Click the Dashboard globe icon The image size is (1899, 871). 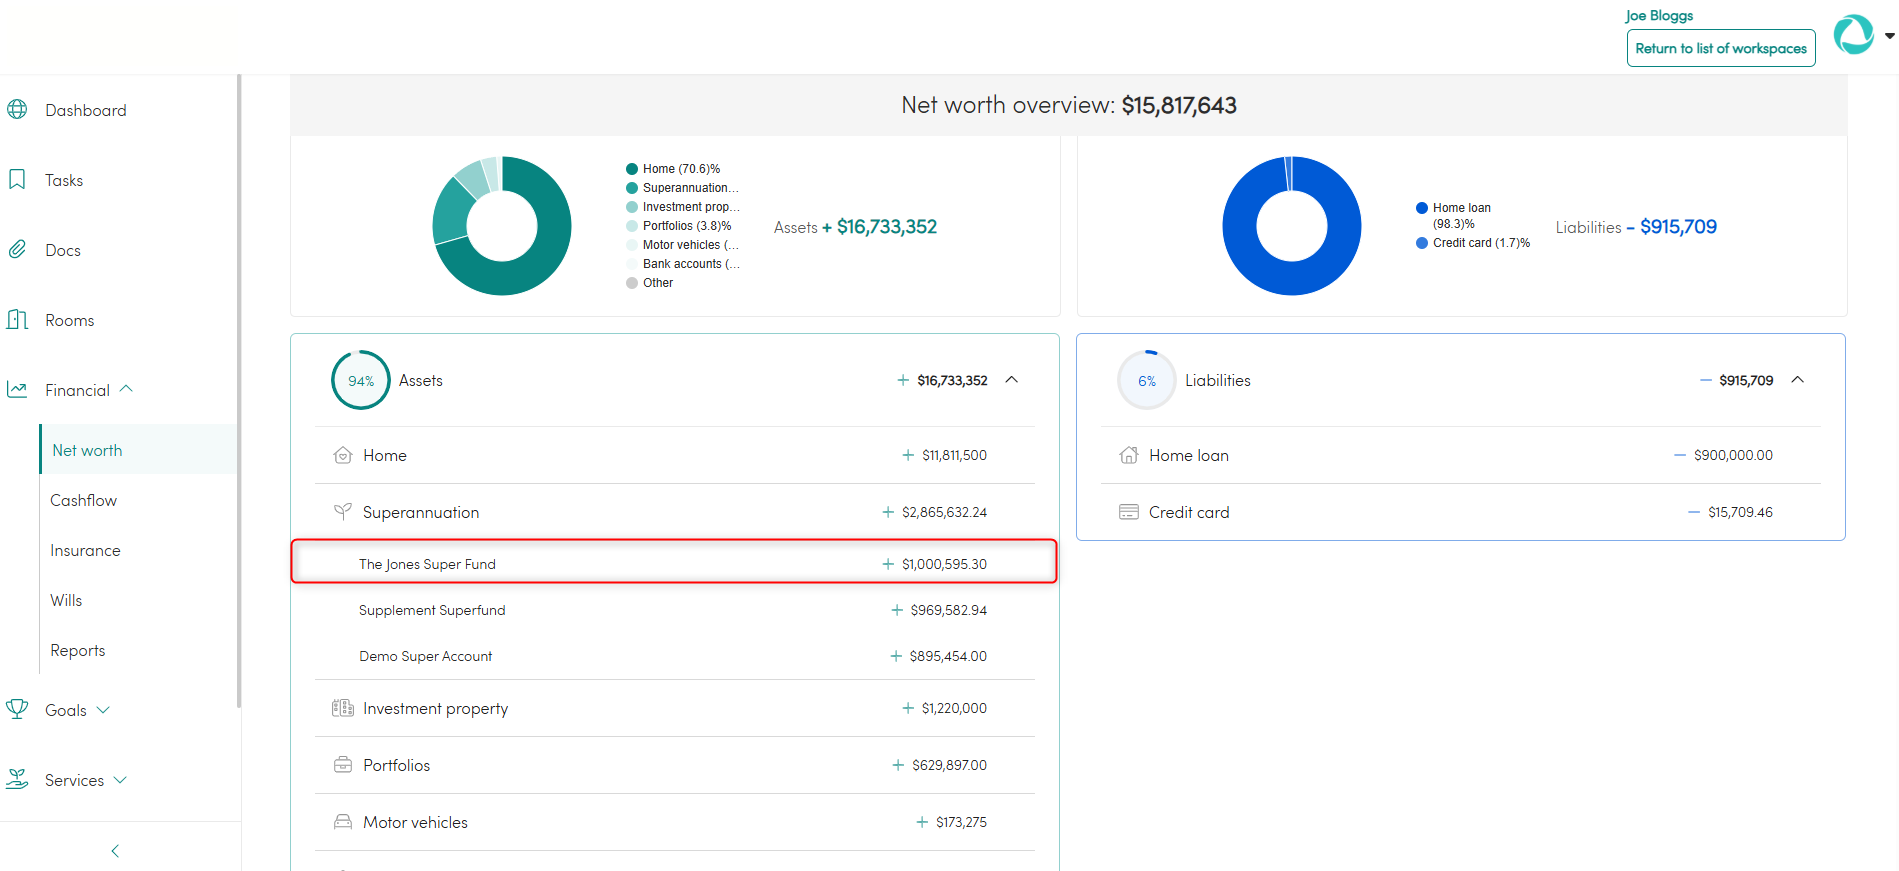[17, 110]
